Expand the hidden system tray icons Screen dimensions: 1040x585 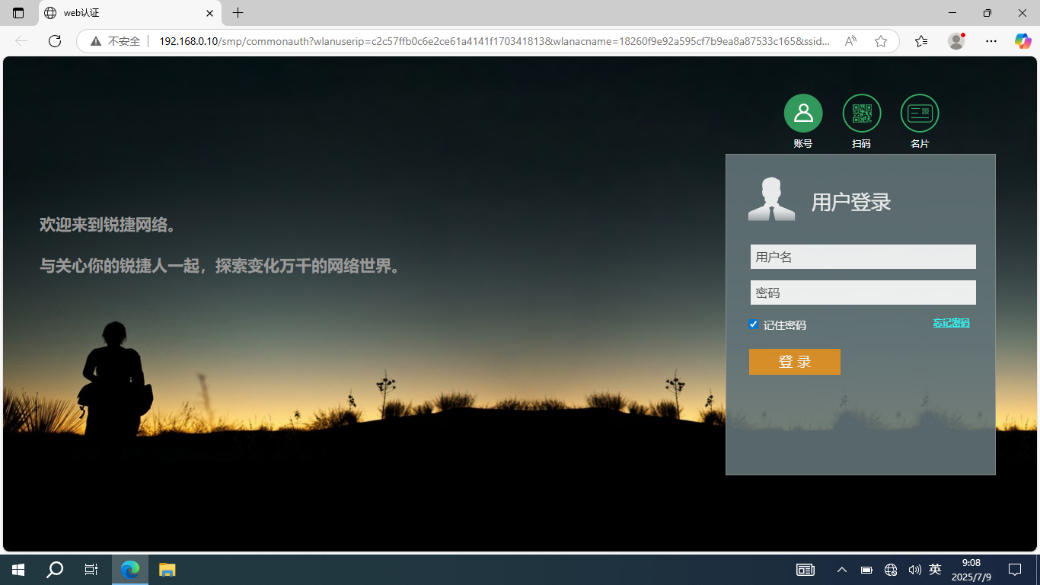842,570
